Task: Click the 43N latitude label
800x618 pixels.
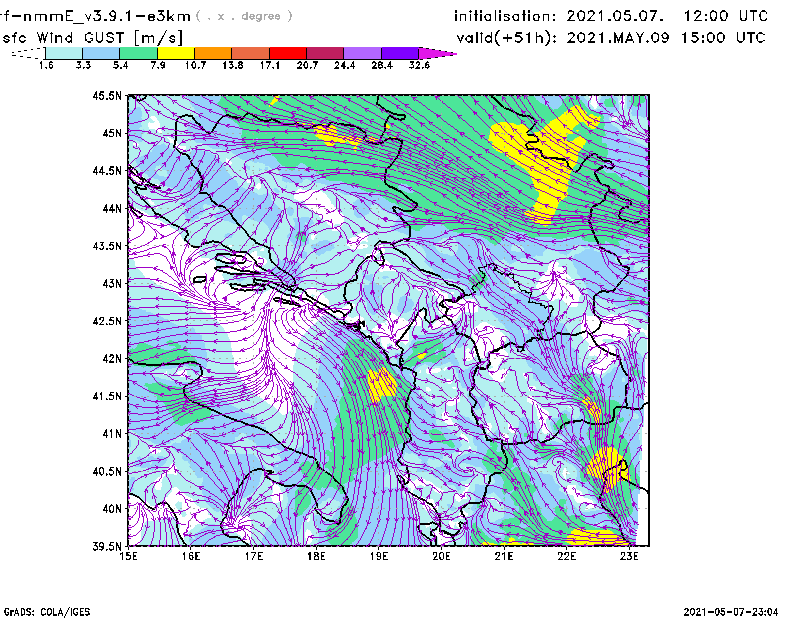Action: pyautogui.click(x=112, y=283)
